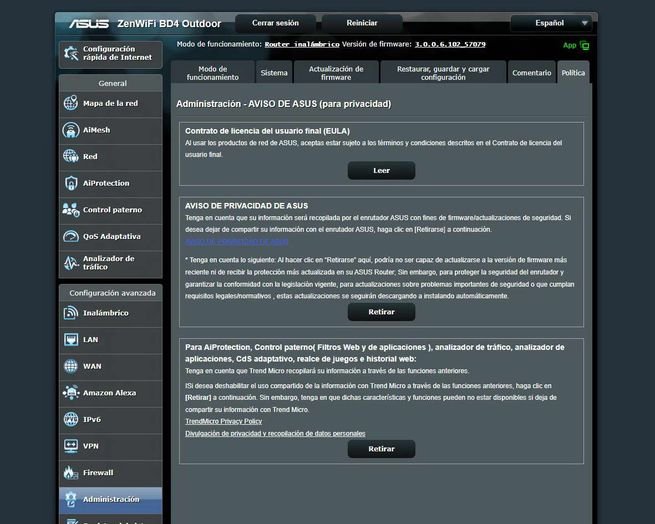Open the Inalámbrico wireless settings icon
Viewport: 655px width, 524px height.
click(70, 313)
